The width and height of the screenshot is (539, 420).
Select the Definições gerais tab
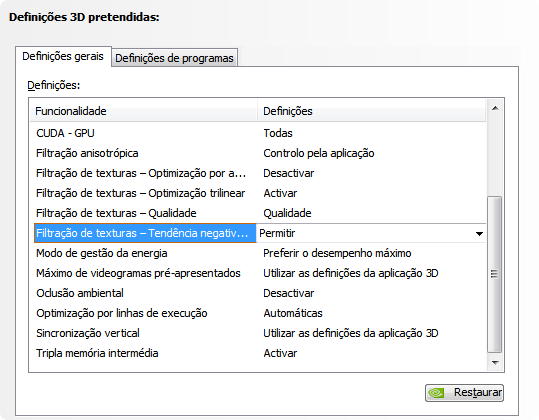tap(63, 56)
